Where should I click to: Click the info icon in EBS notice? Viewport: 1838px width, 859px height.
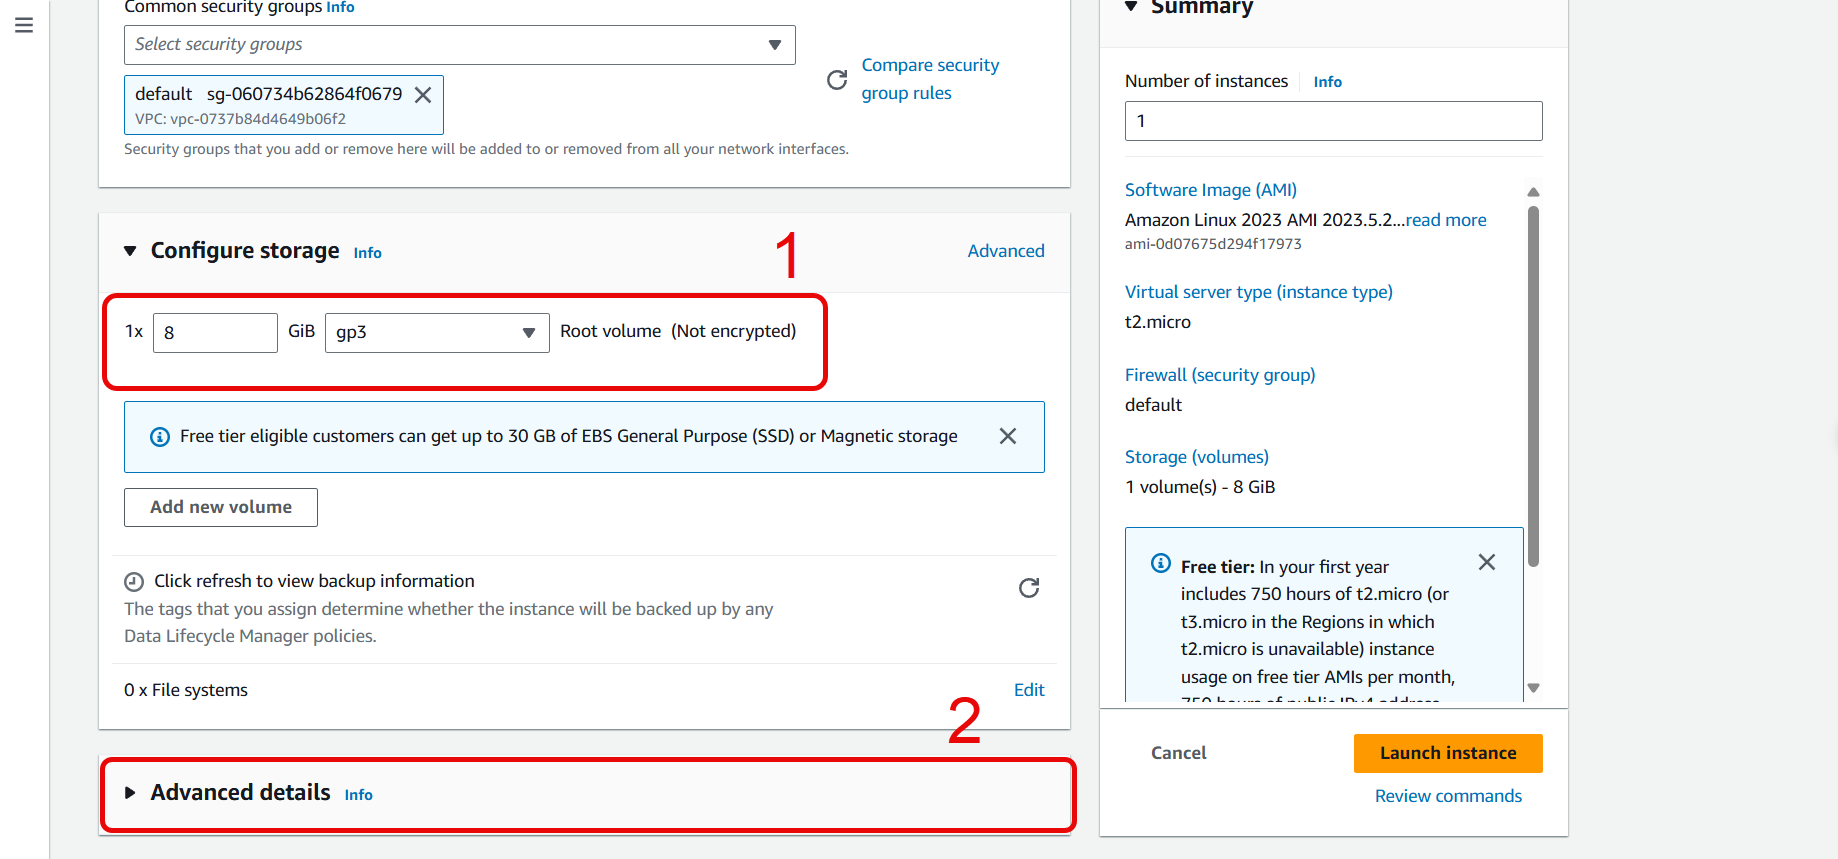point(160,437)
